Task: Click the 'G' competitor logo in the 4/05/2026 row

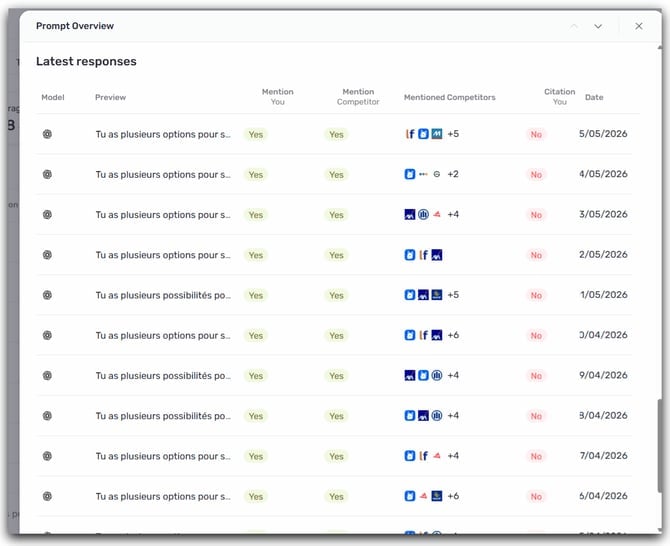Action: [437, 174]
